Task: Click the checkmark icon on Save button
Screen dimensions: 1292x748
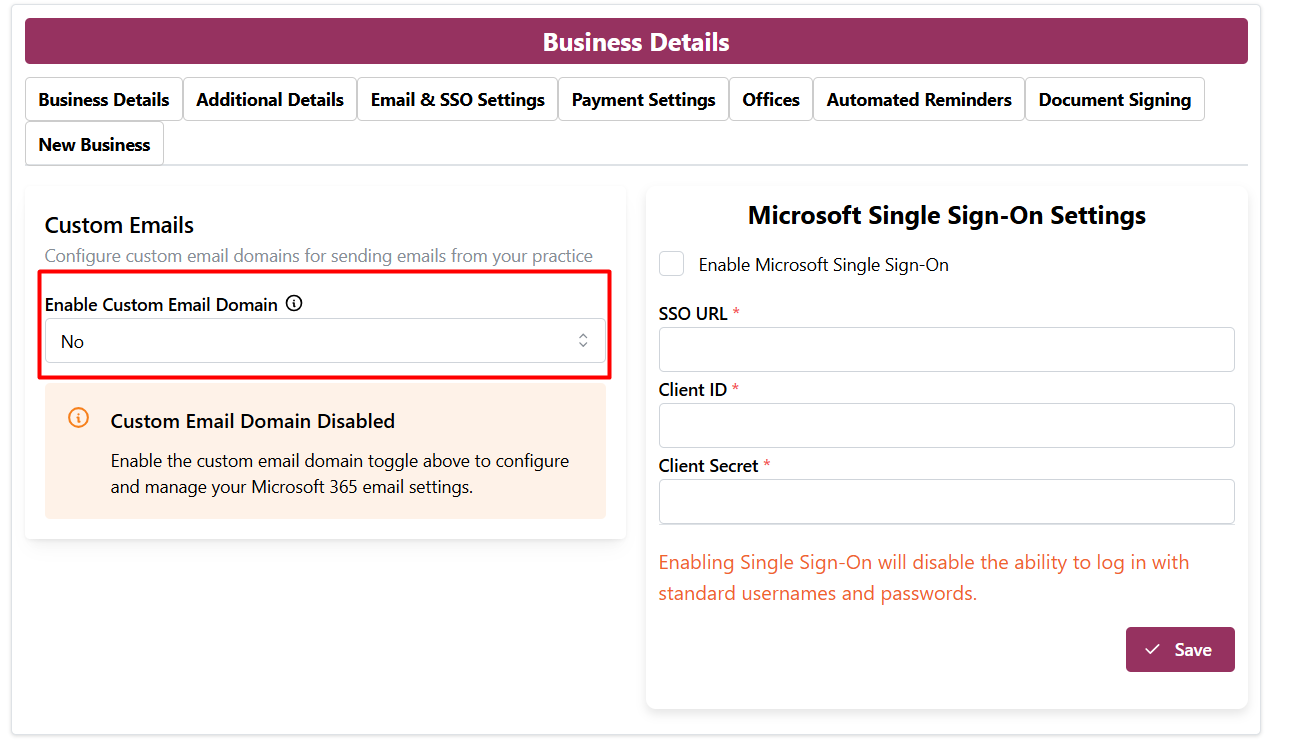Action: click(1153, 650)
